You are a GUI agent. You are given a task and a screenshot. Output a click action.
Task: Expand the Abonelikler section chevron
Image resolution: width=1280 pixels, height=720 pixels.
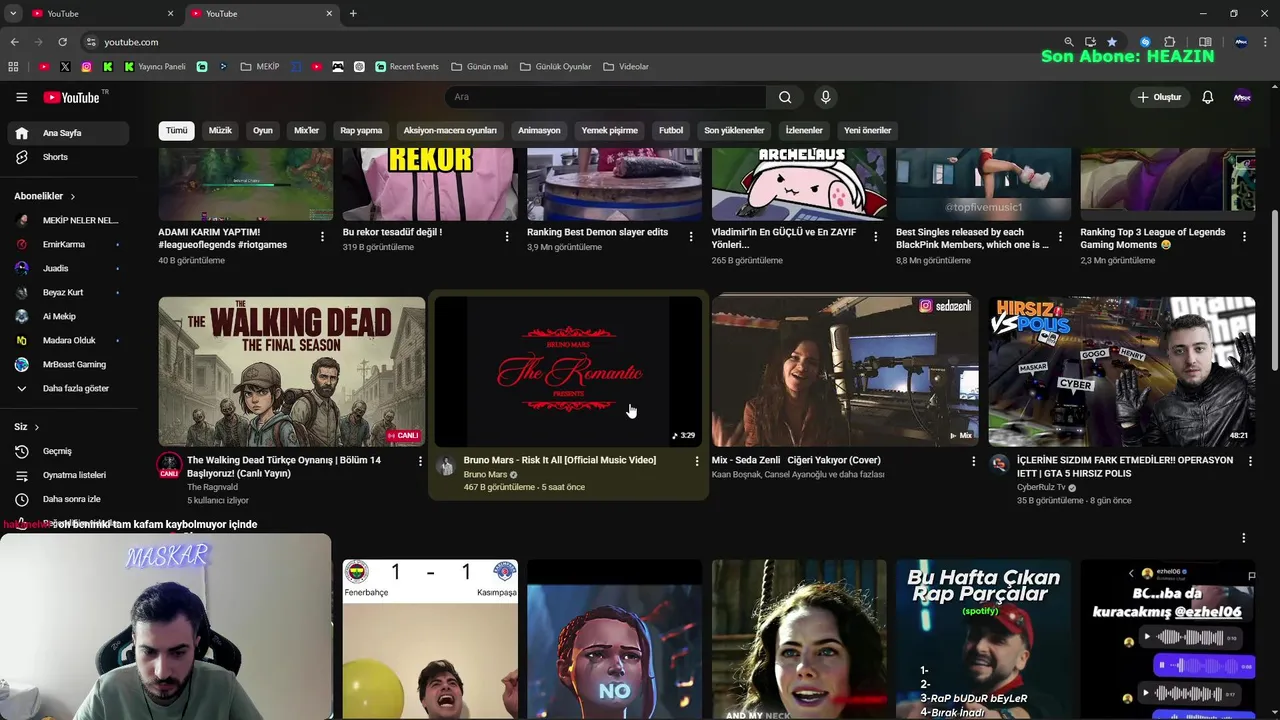pos(73,196)
